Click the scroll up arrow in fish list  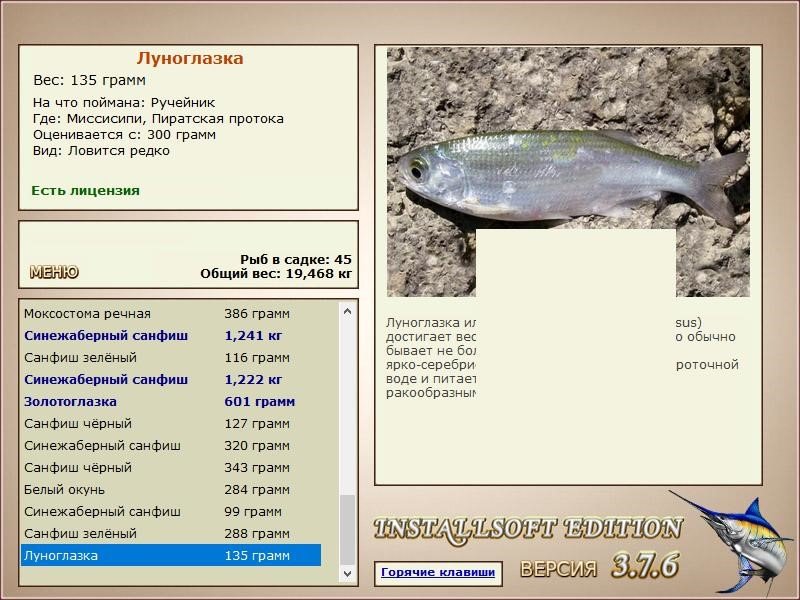pyautogui.click(x=347, y=311)
